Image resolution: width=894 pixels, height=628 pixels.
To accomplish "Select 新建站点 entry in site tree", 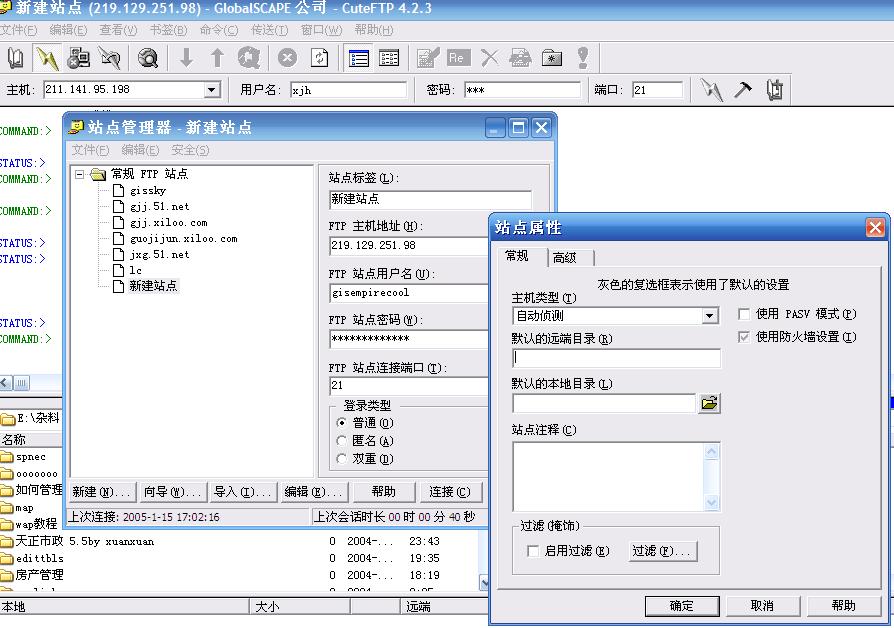I will (153, 286).
